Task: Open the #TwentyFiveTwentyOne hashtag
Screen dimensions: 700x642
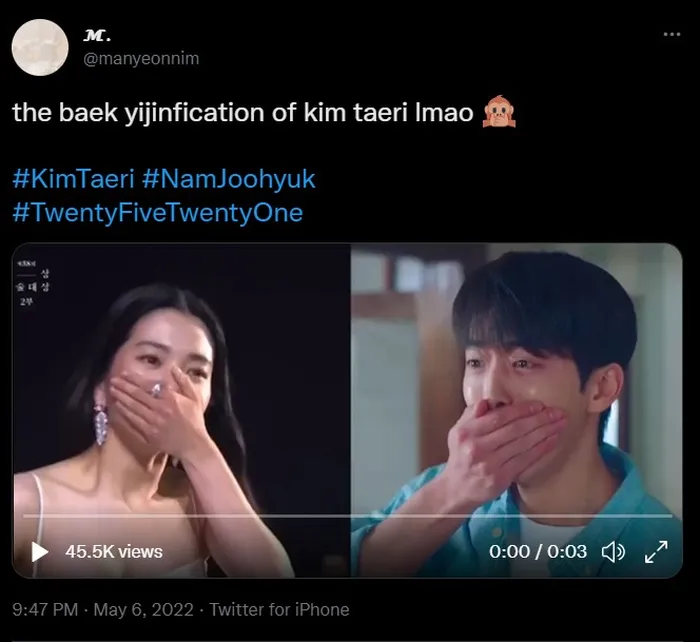Action: tap(157, 213)
